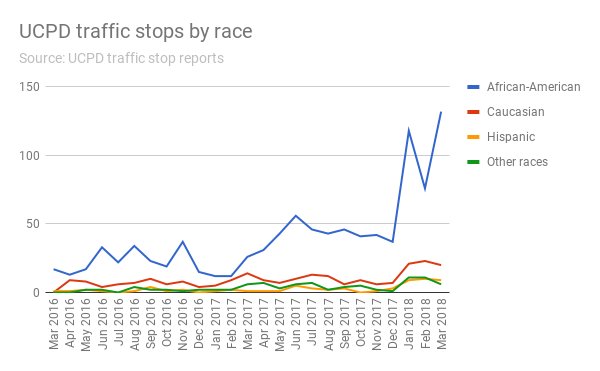Click the 'Oct 2016' x-axis label
The height and width of the screenshot is (371, 600).
click(167, 323)
